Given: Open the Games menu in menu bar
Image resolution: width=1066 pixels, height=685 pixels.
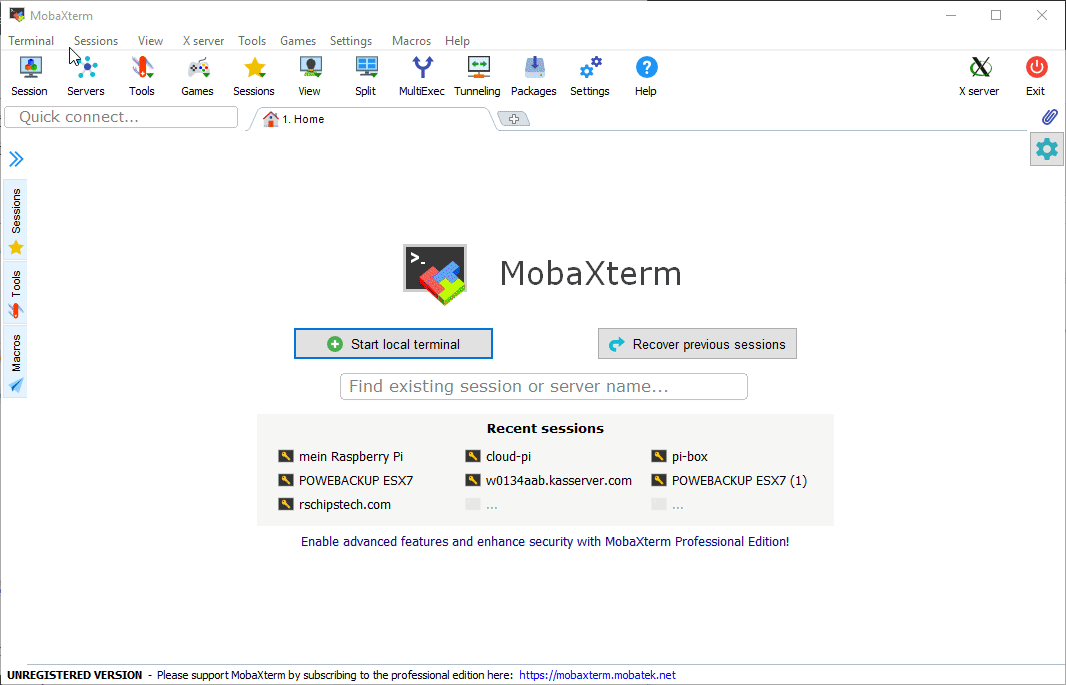Looking at the screenshot, I should (298, 41).
